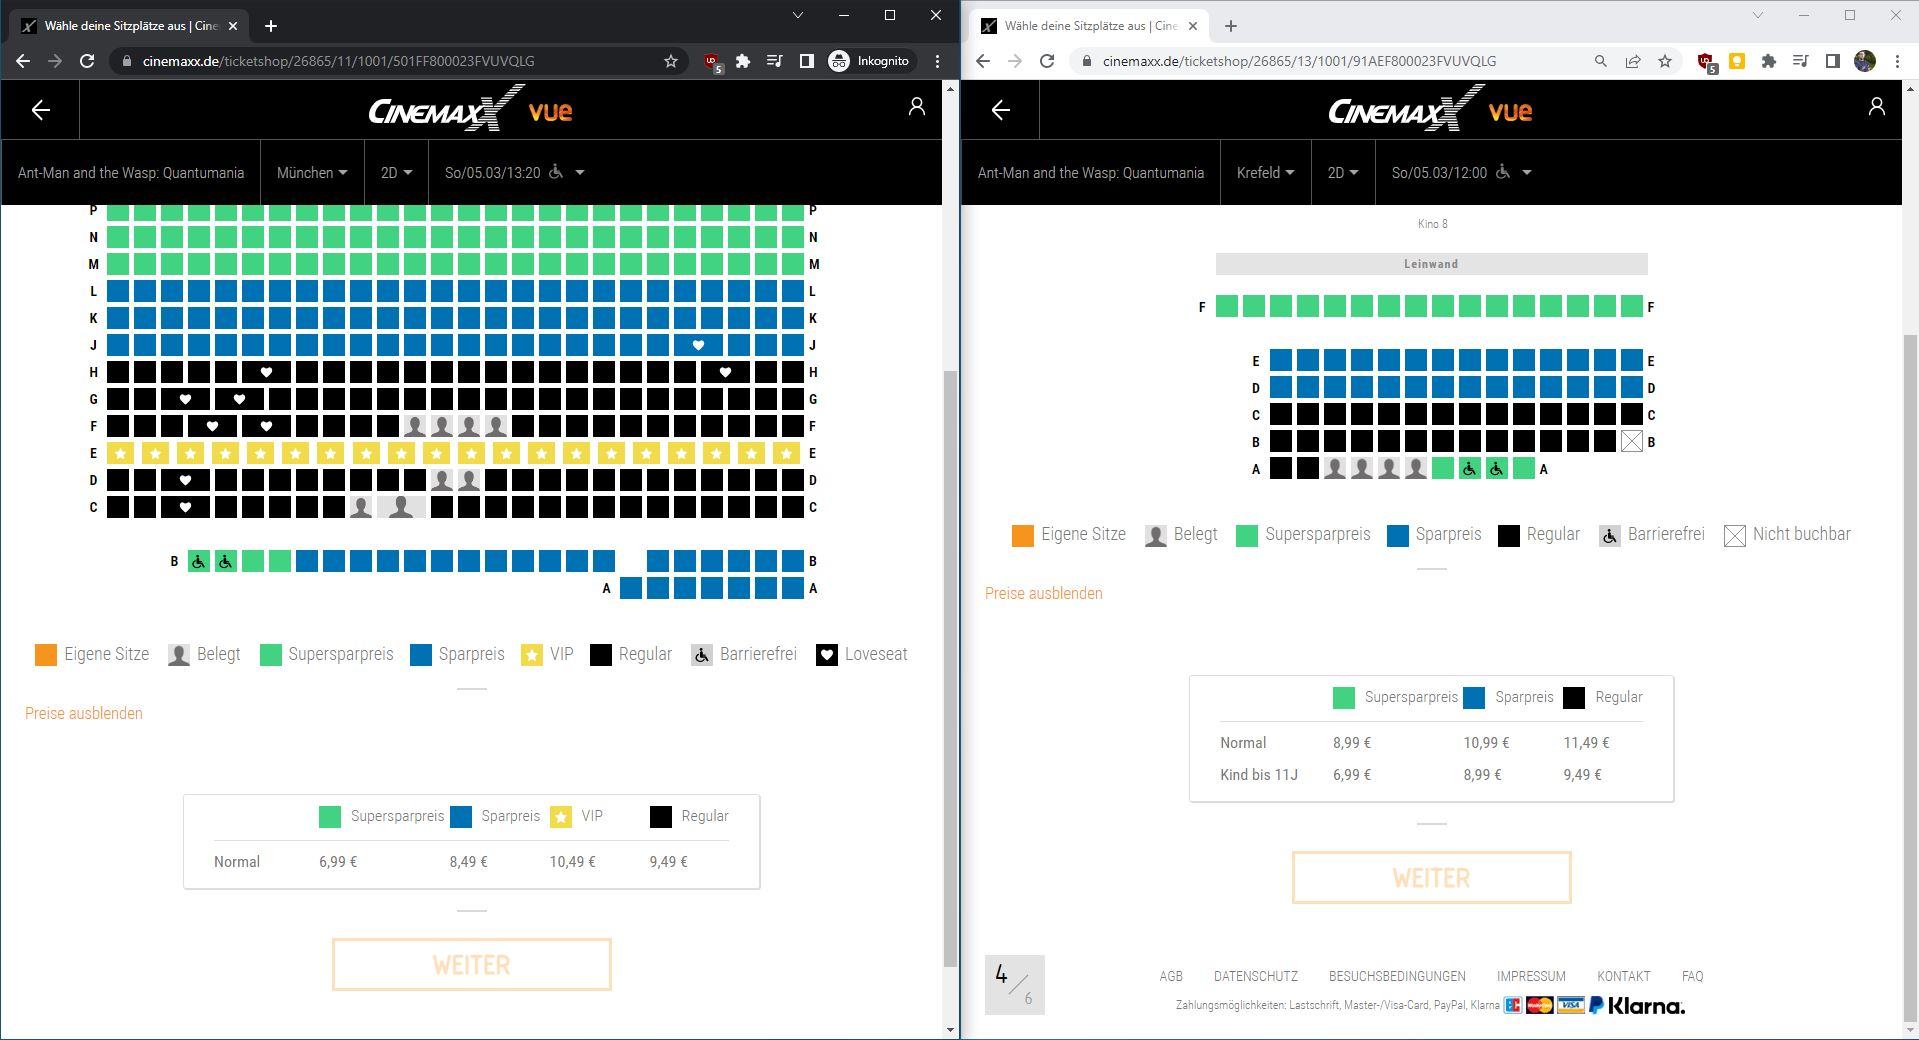Click WEITER button in left window
Image resolution: width=1919 pixels, height=1040 pixels.
471,965
